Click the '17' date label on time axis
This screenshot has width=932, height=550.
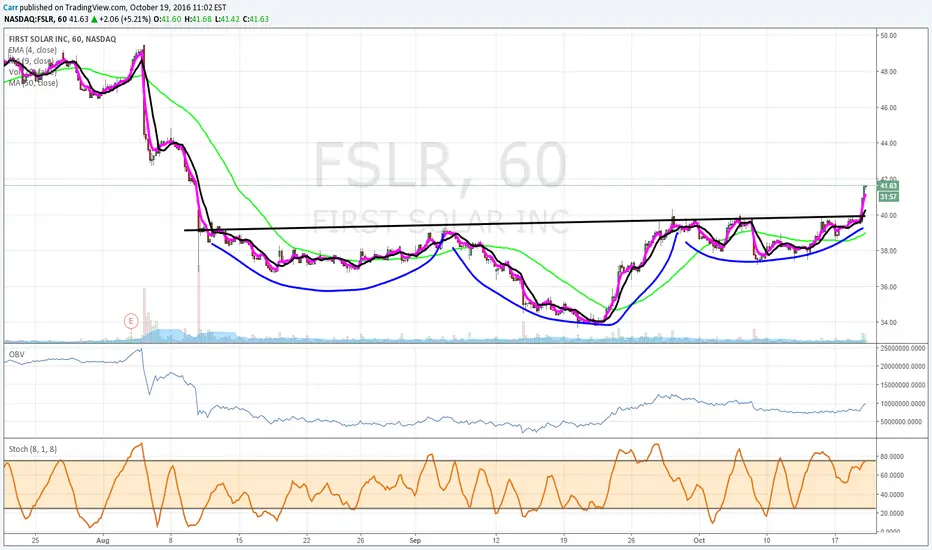(835, 540)
